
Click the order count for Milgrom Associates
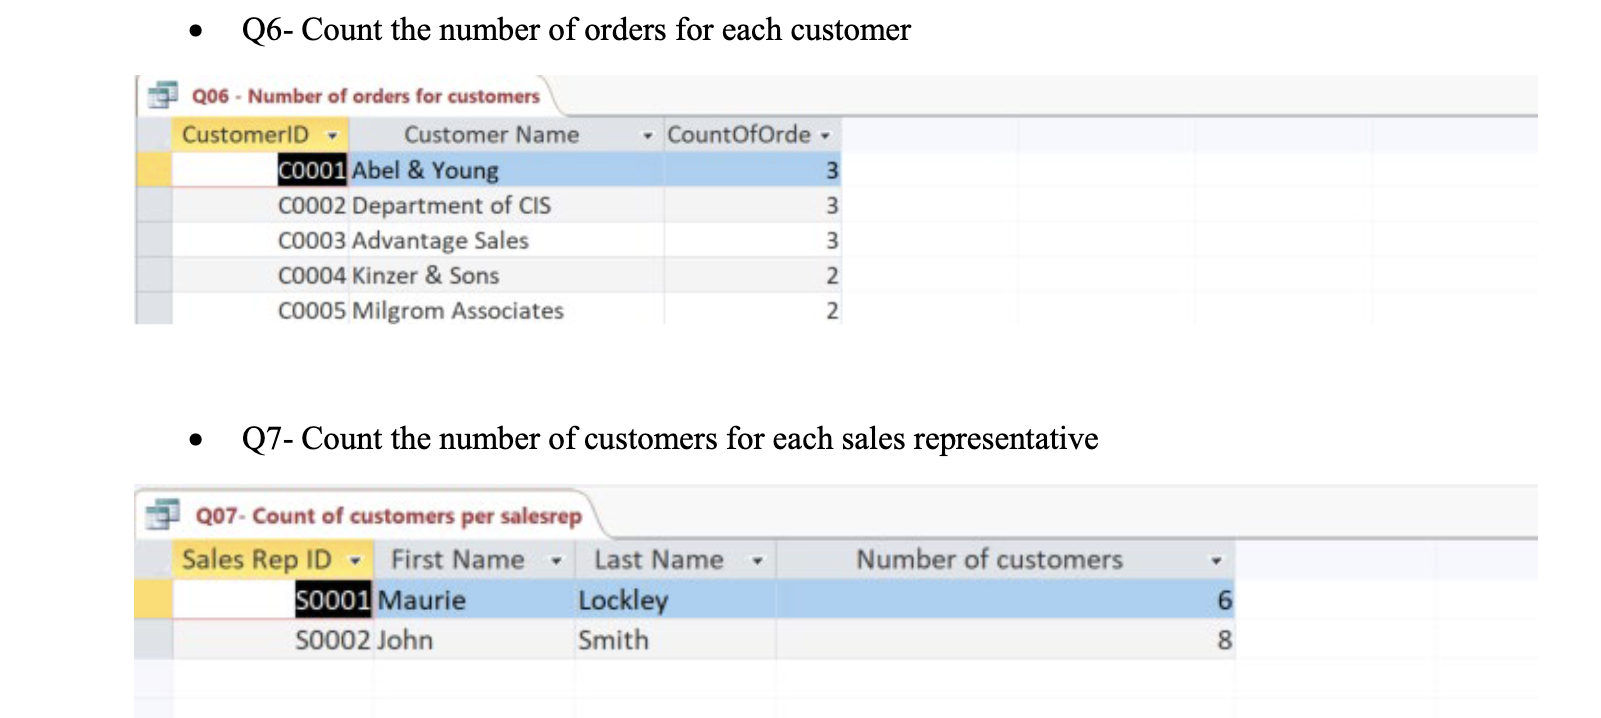752,310
